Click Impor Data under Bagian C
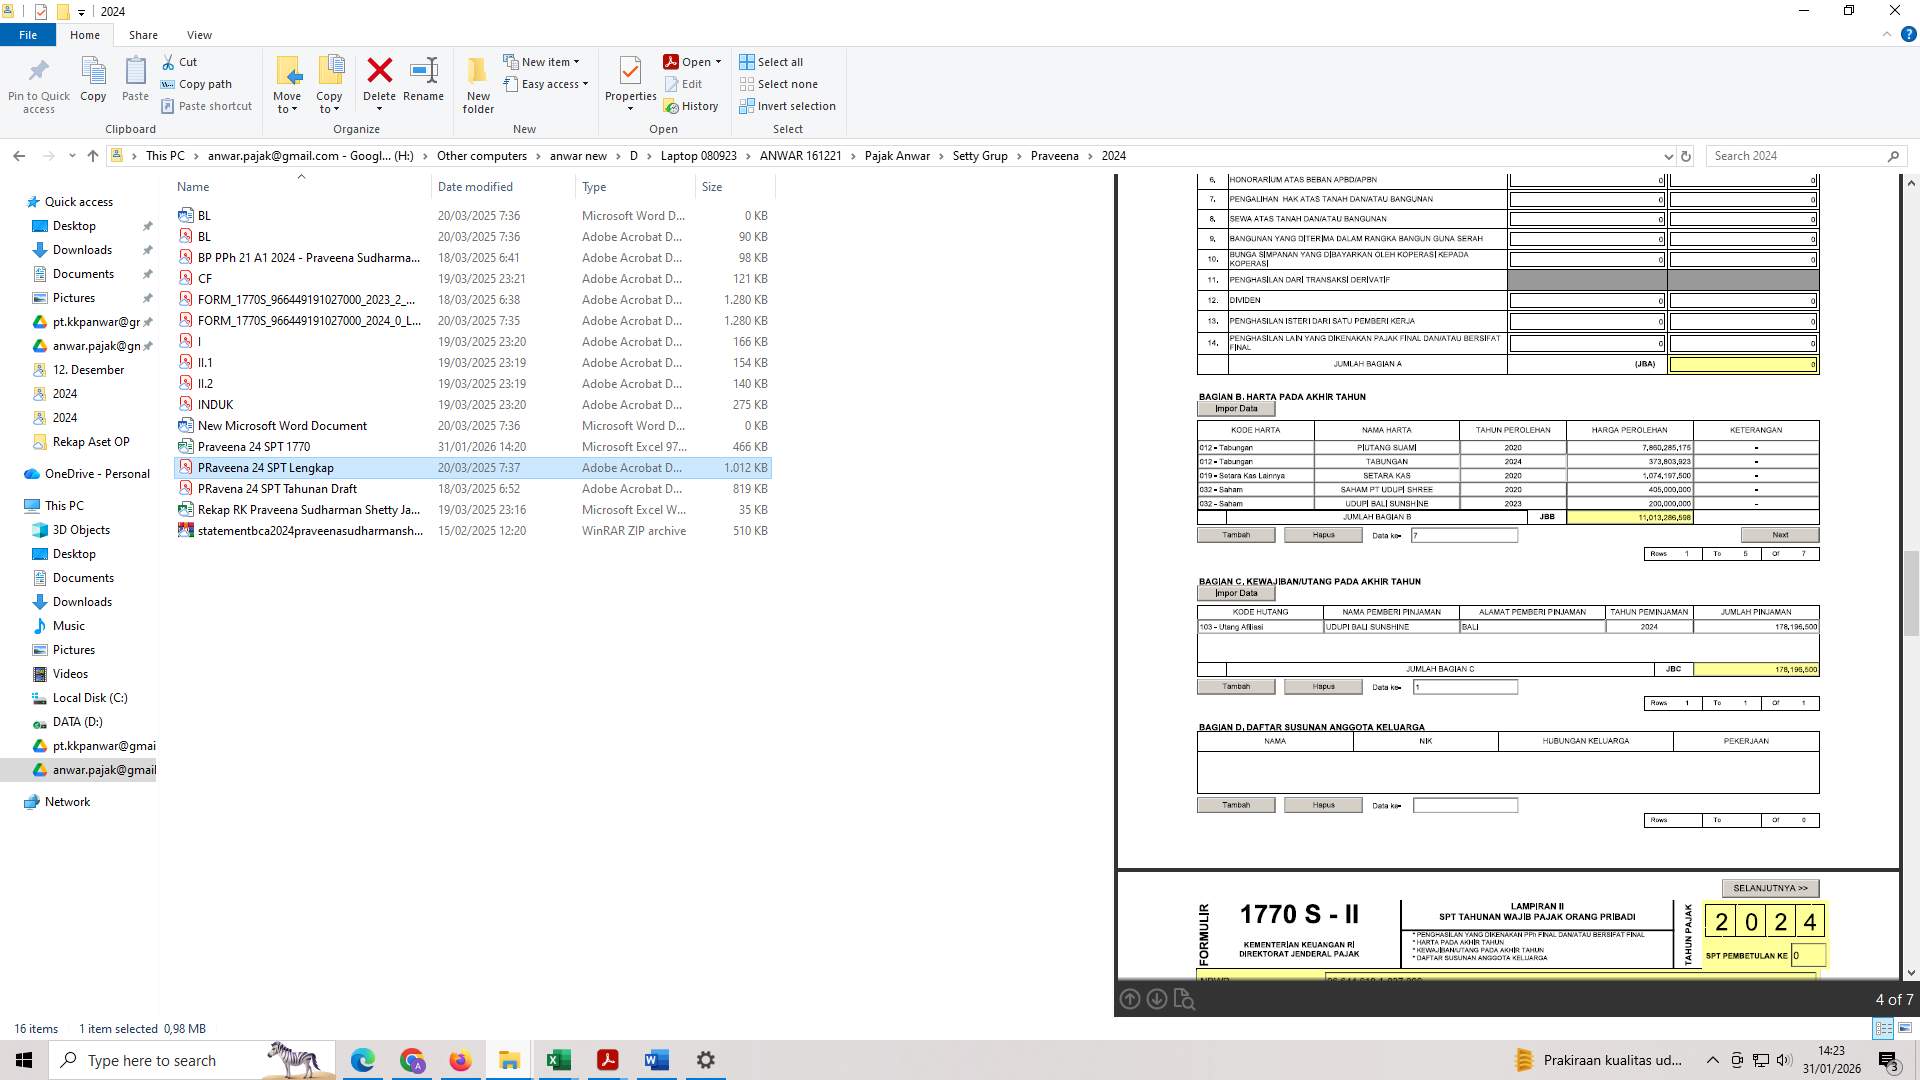 point(1236,592)
